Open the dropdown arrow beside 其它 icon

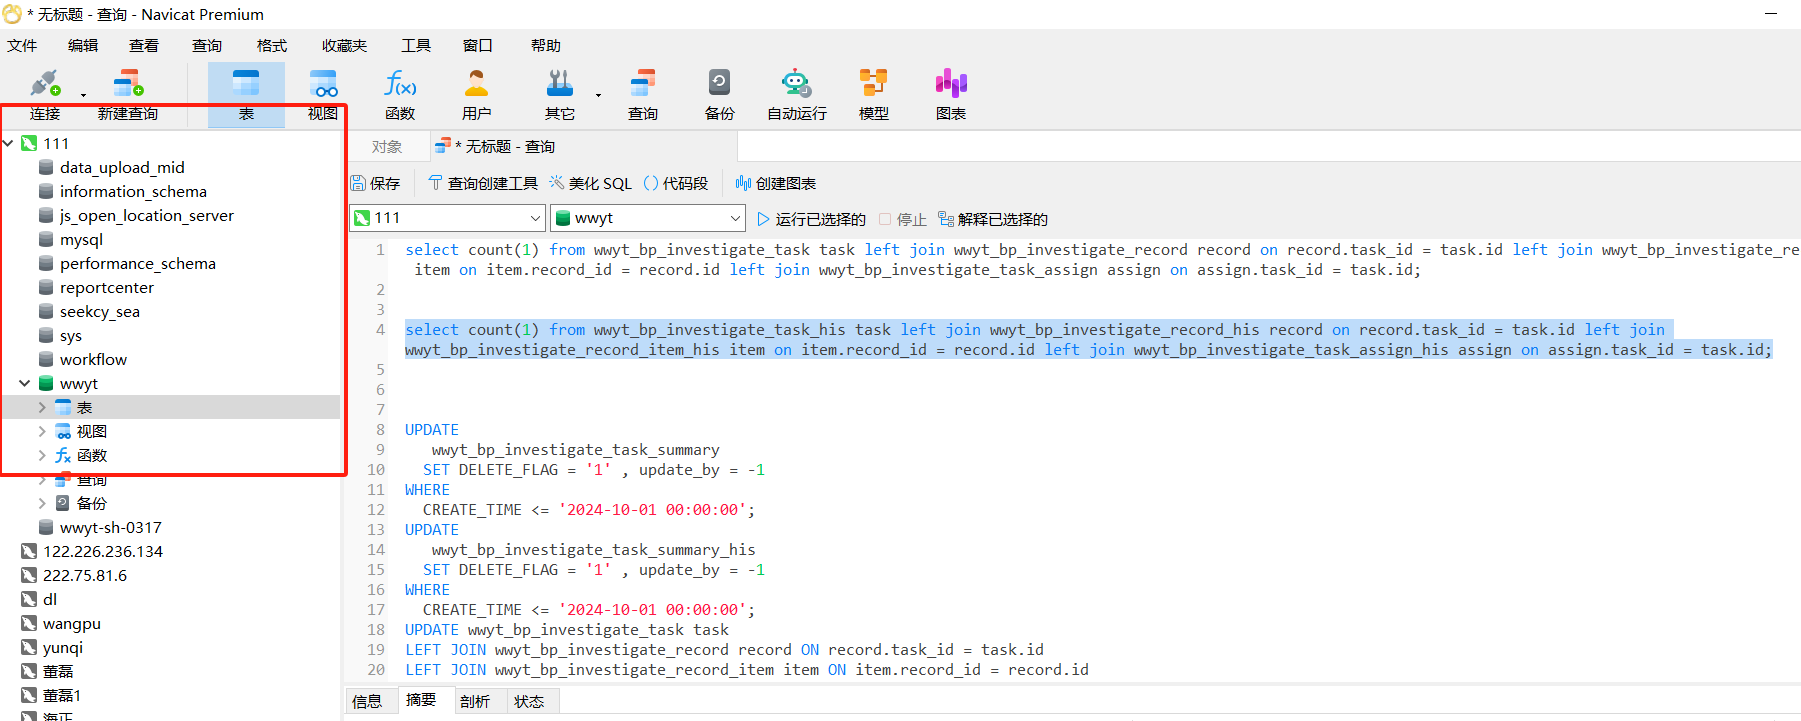coord(598,96)
